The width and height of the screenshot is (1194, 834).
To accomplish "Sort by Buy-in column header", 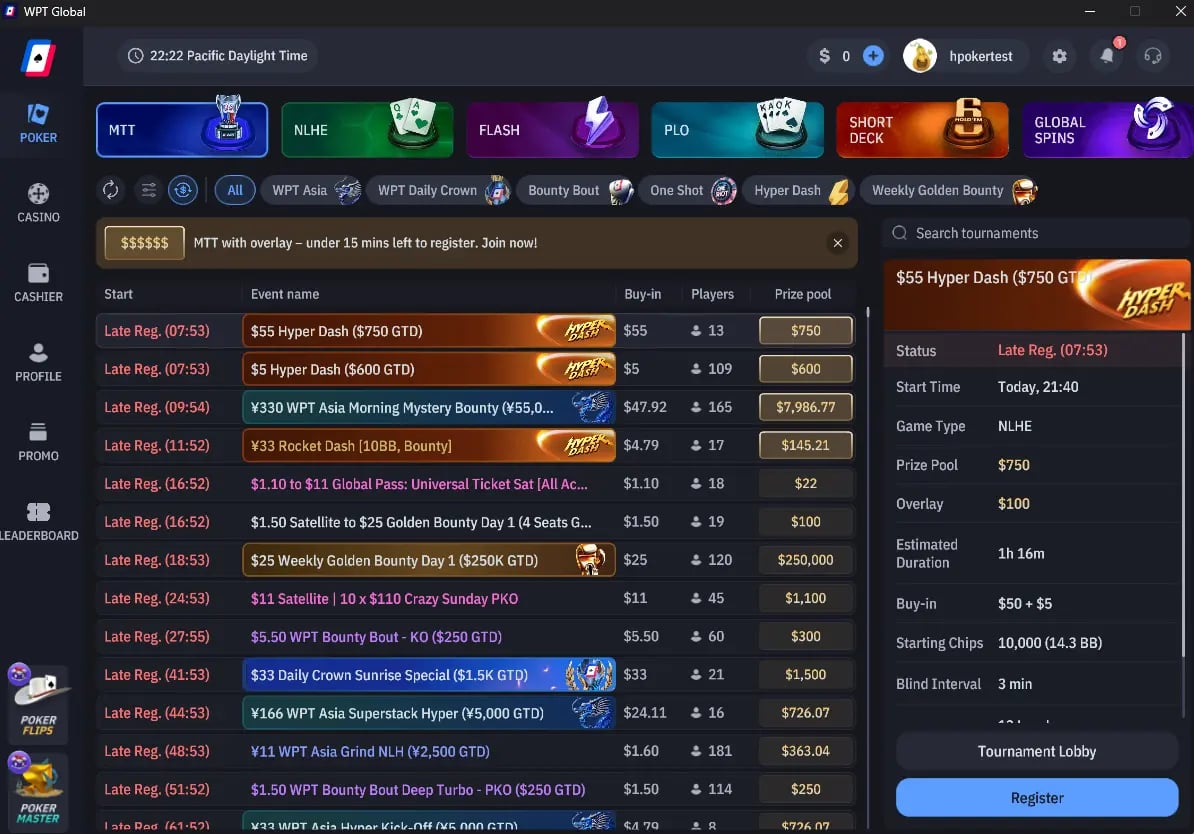I will coord(643,294).
